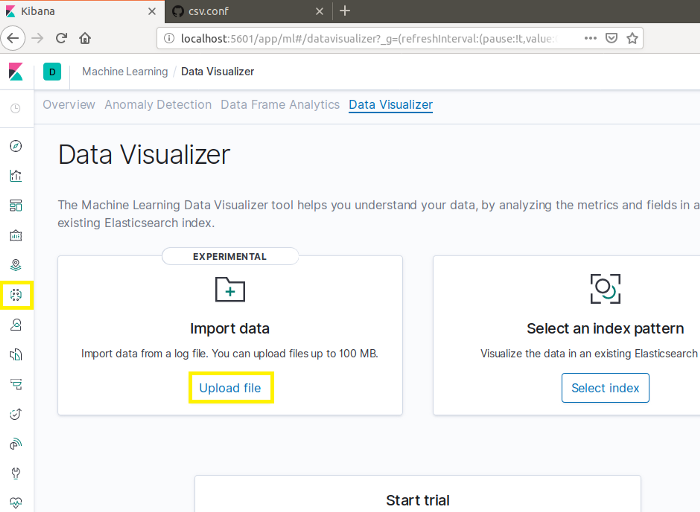Open Visualize chart icon in sidebar
Image resolution: width=700 pixels, height=512 pixels.
pyautogui.click(x=16, y=176)
